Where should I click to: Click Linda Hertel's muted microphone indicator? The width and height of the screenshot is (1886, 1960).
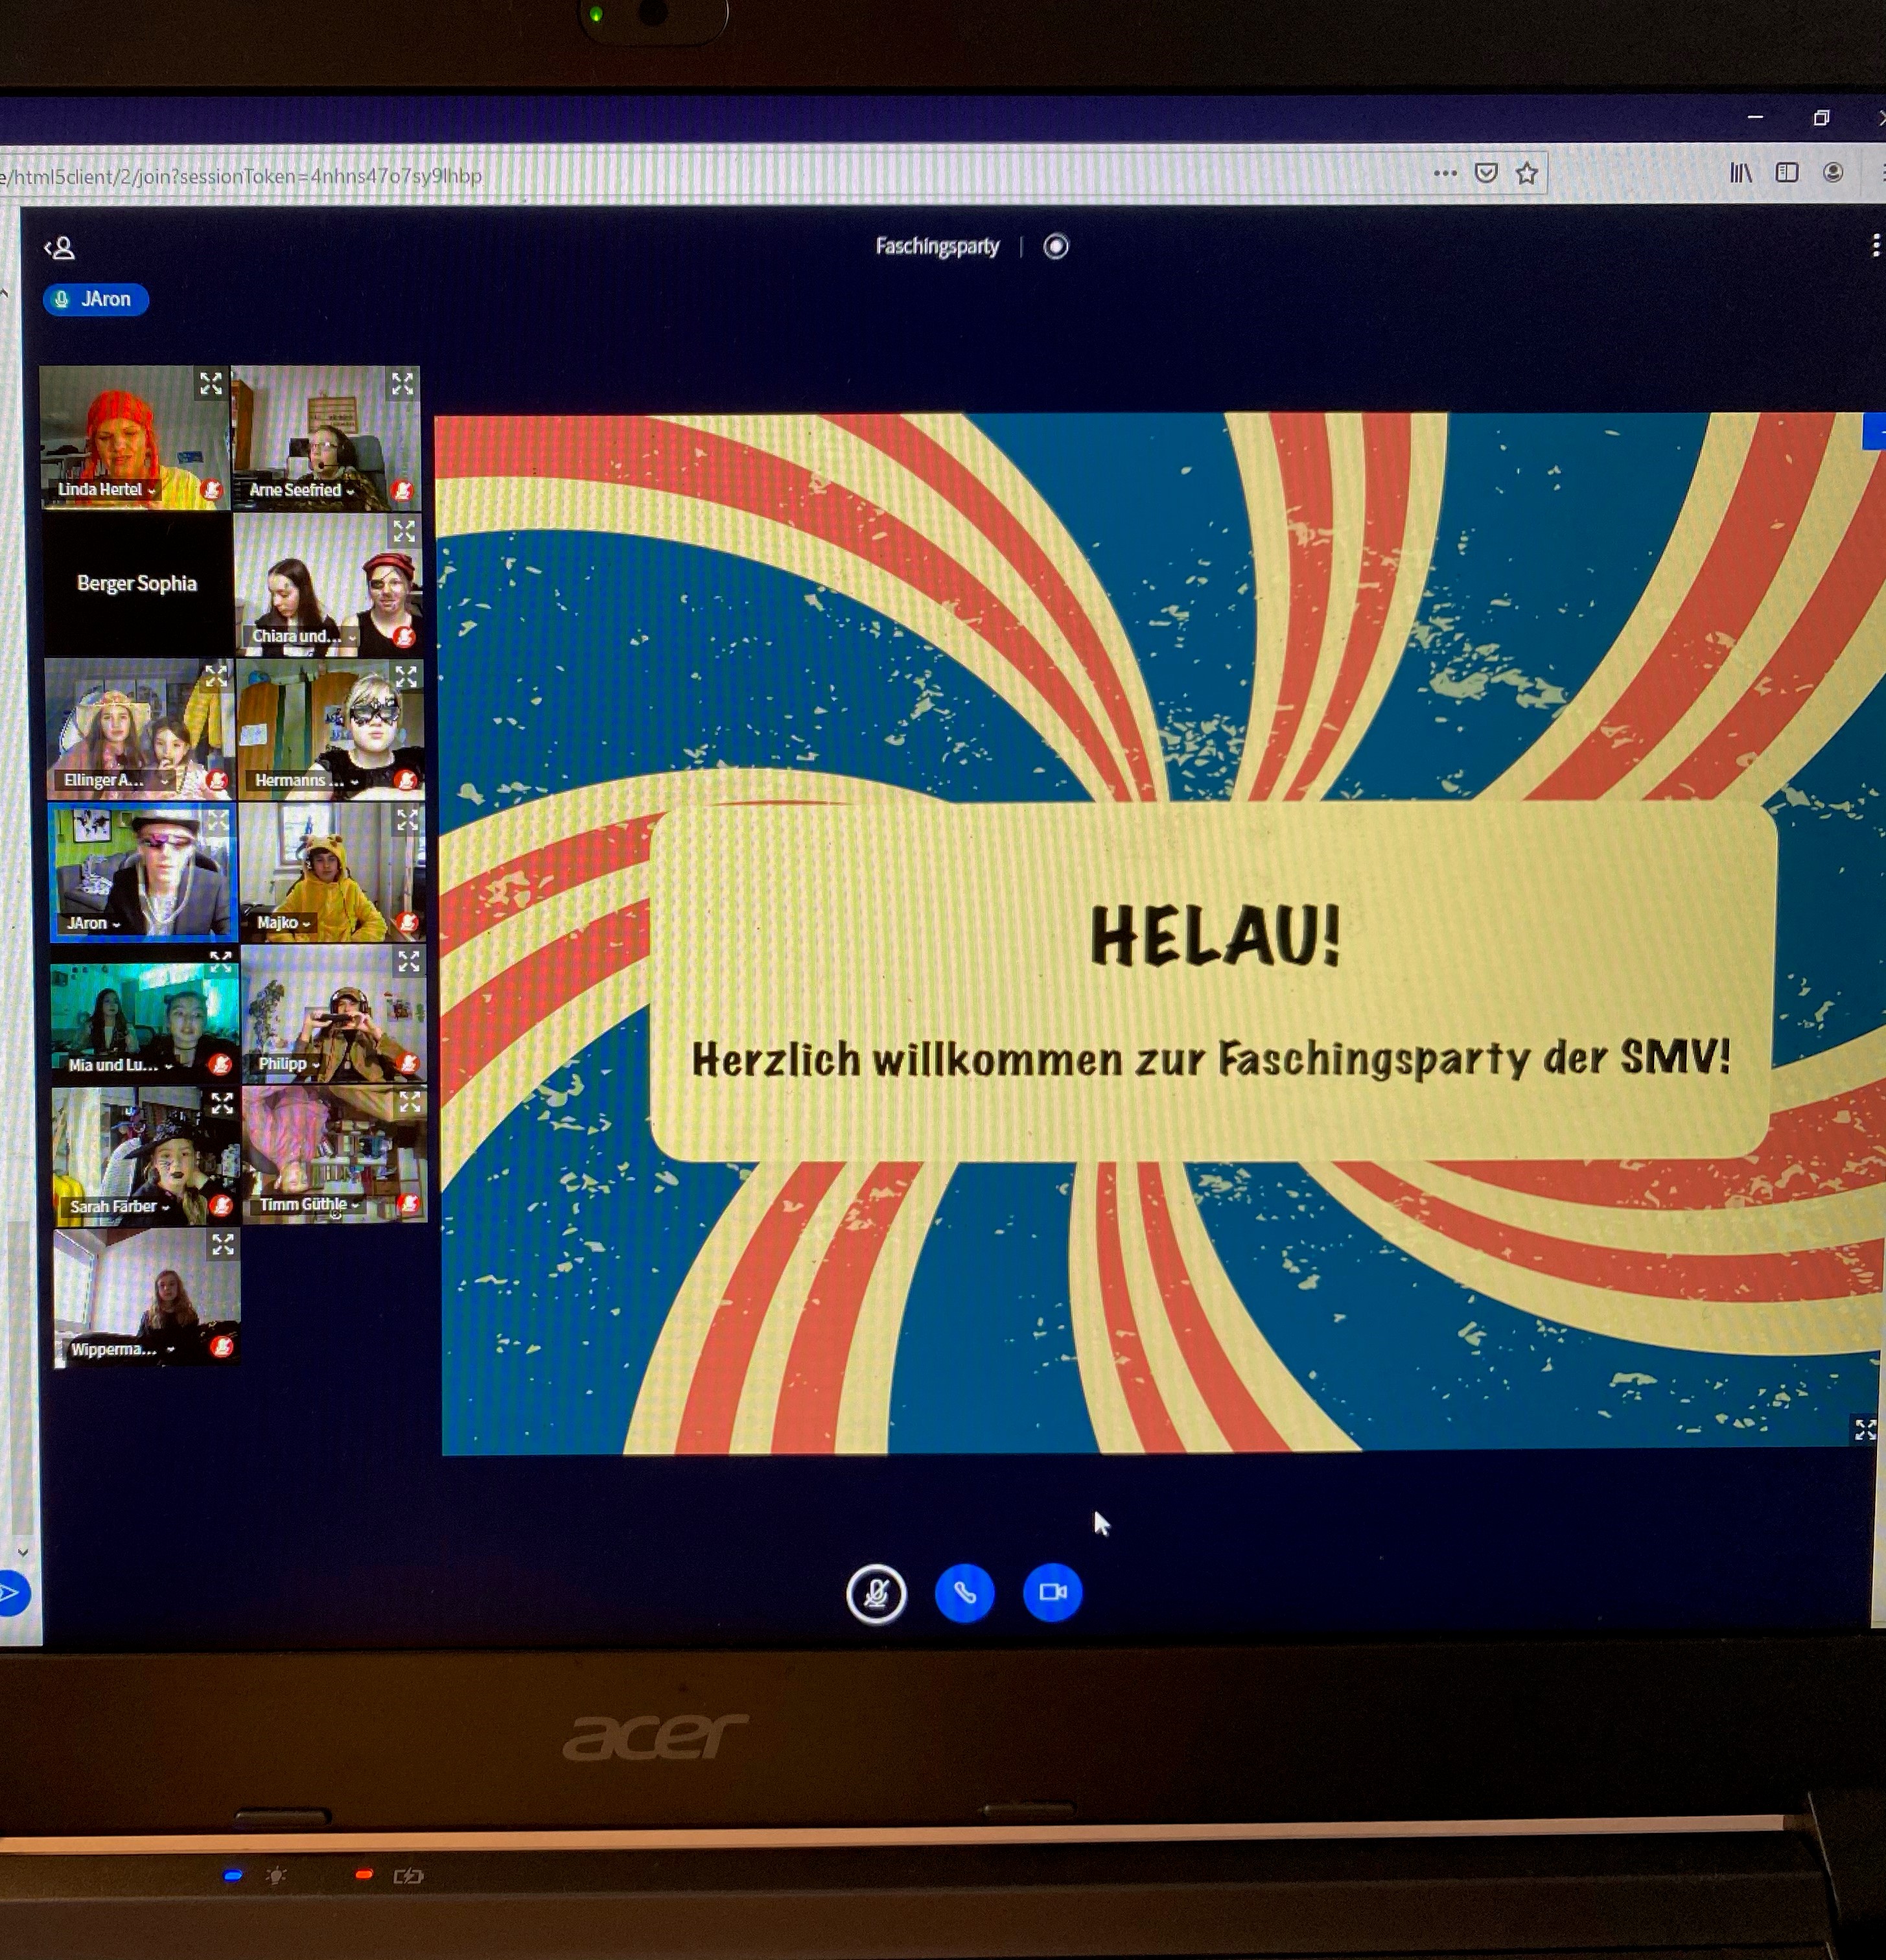pos(212,489)
